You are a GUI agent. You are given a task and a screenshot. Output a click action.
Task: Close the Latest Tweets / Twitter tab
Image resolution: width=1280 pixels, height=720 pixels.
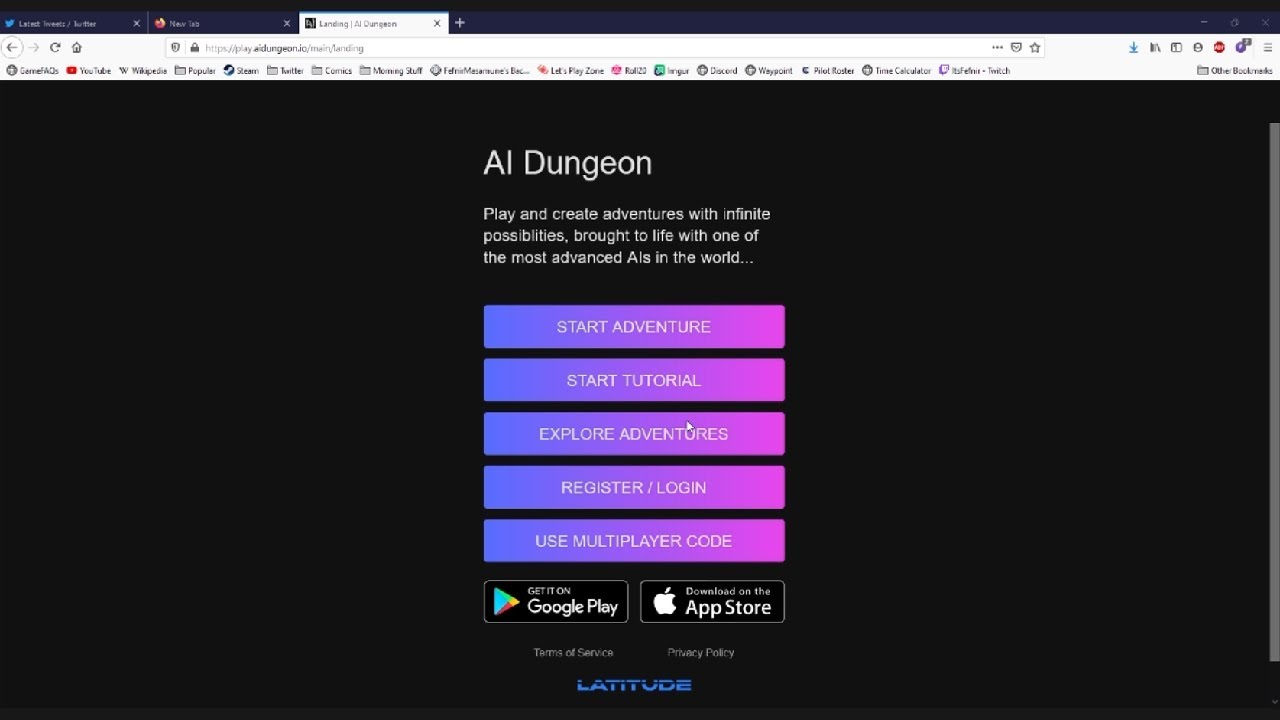(x=137, y=23)
